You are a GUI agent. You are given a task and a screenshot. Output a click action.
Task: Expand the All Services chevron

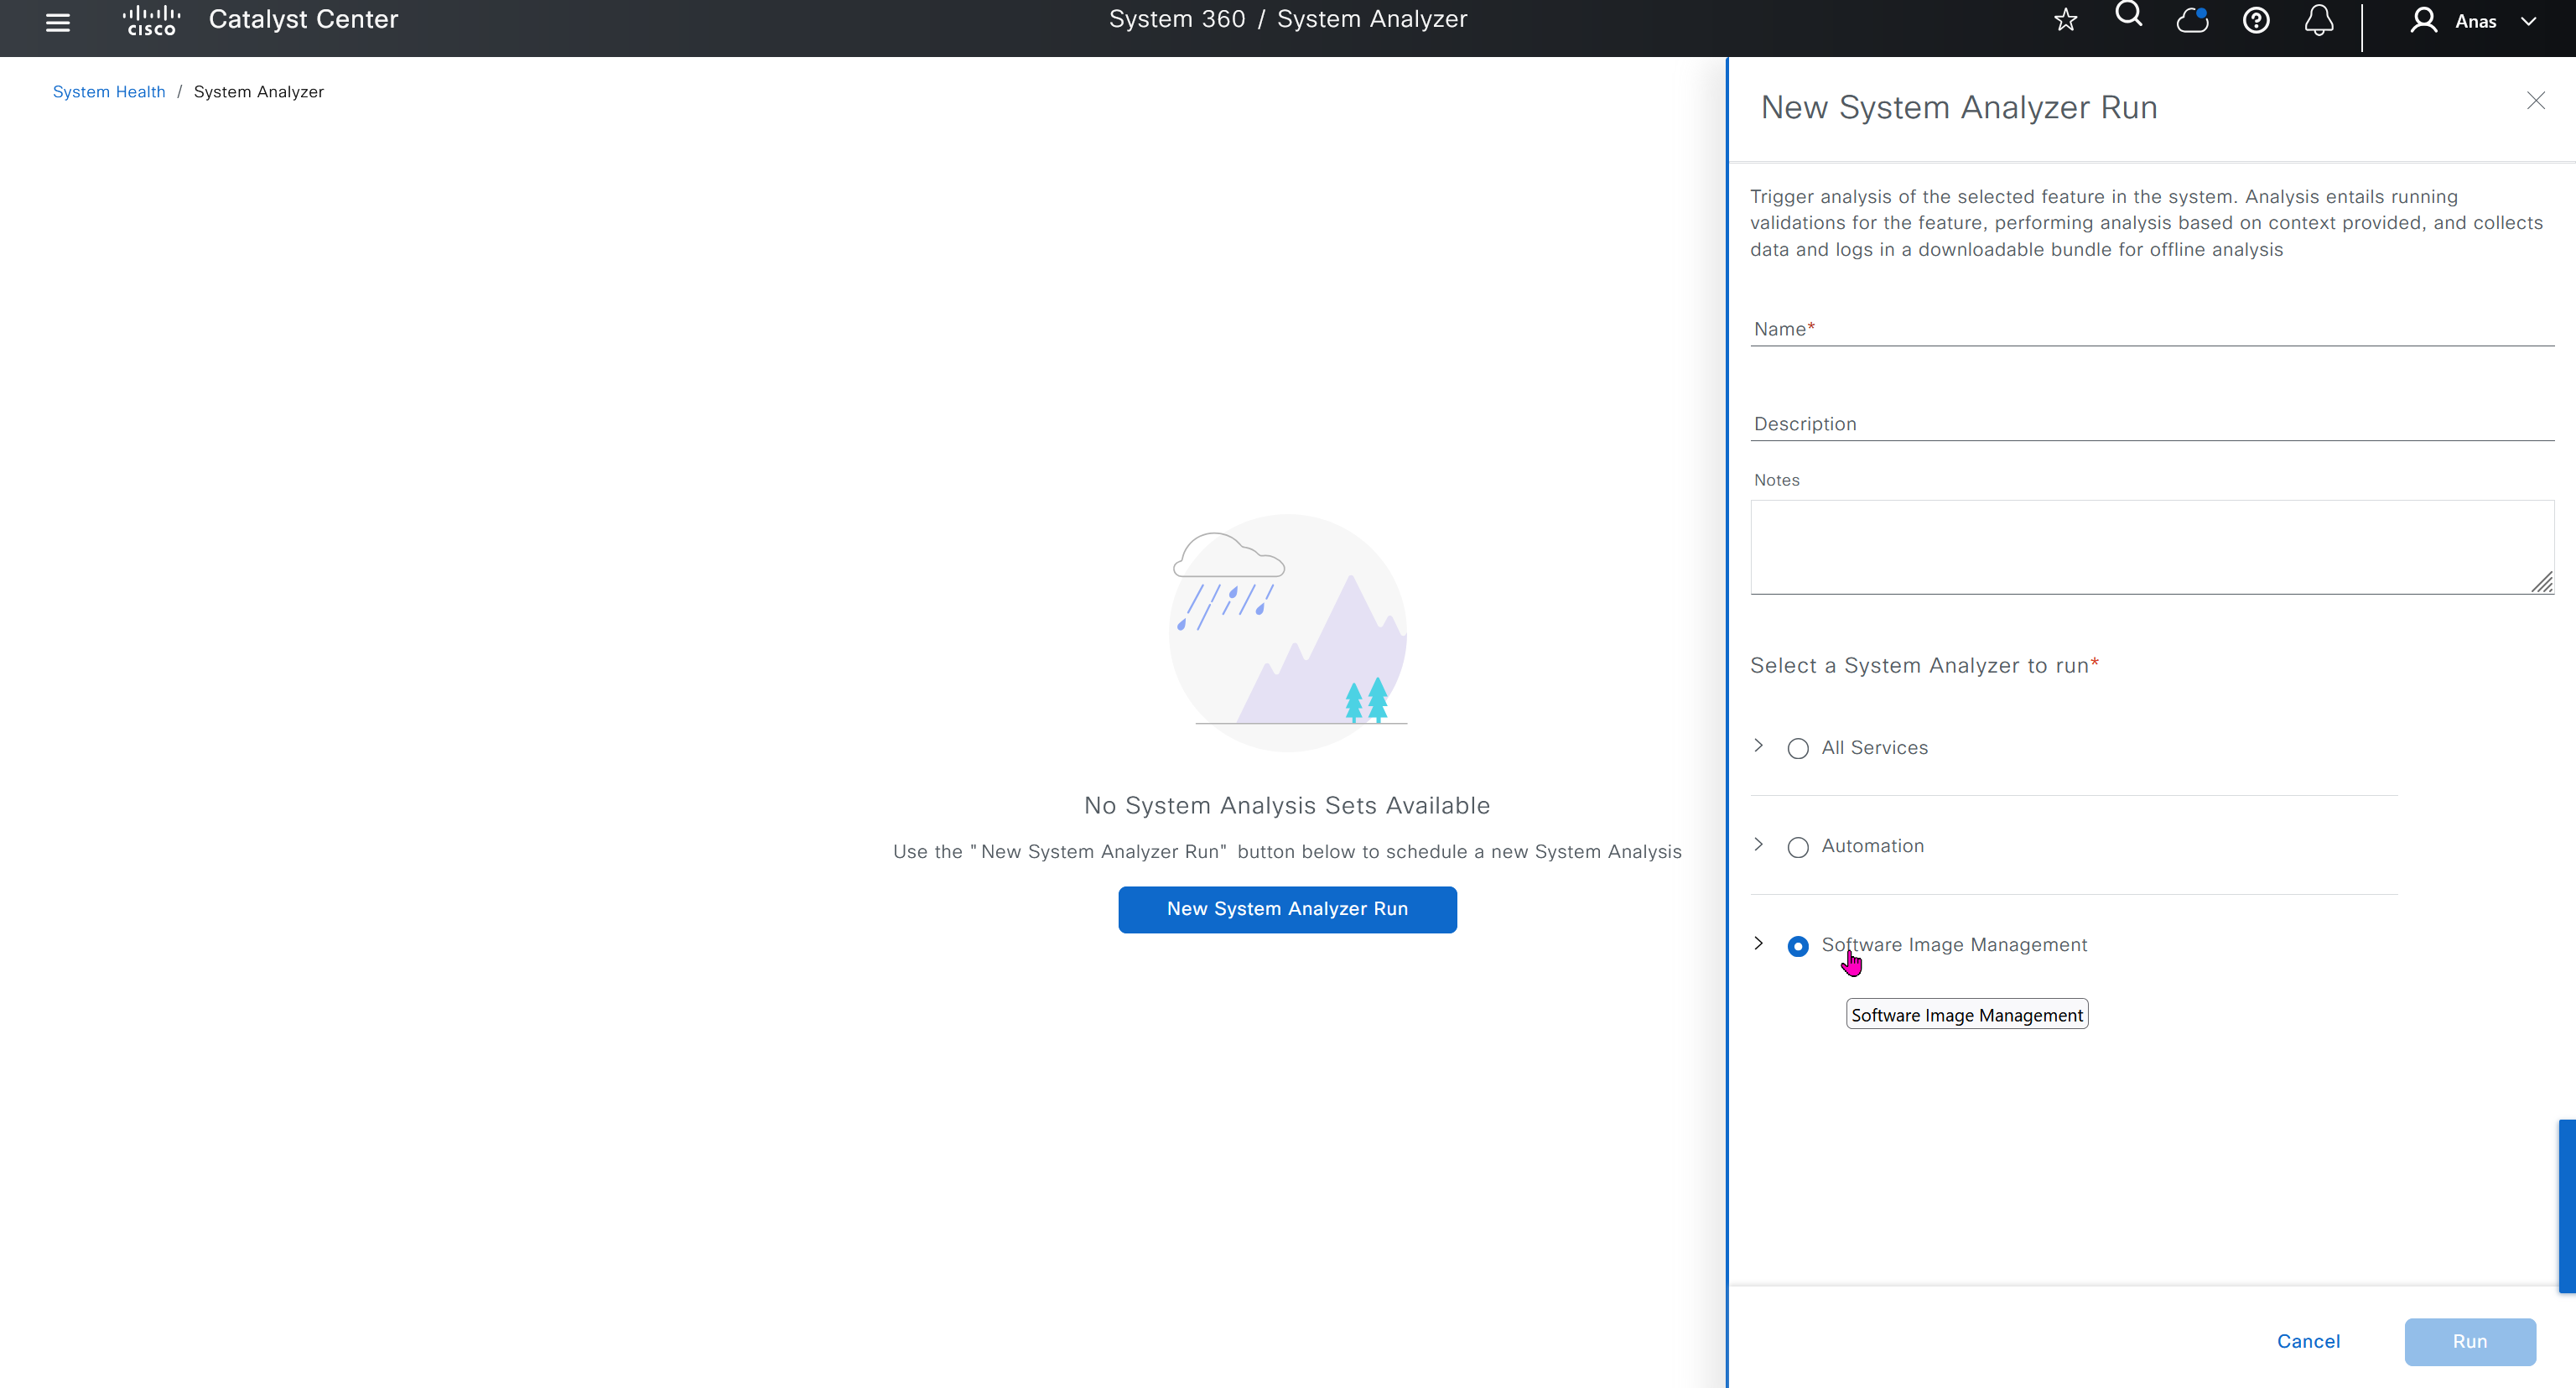point(1758,746)
